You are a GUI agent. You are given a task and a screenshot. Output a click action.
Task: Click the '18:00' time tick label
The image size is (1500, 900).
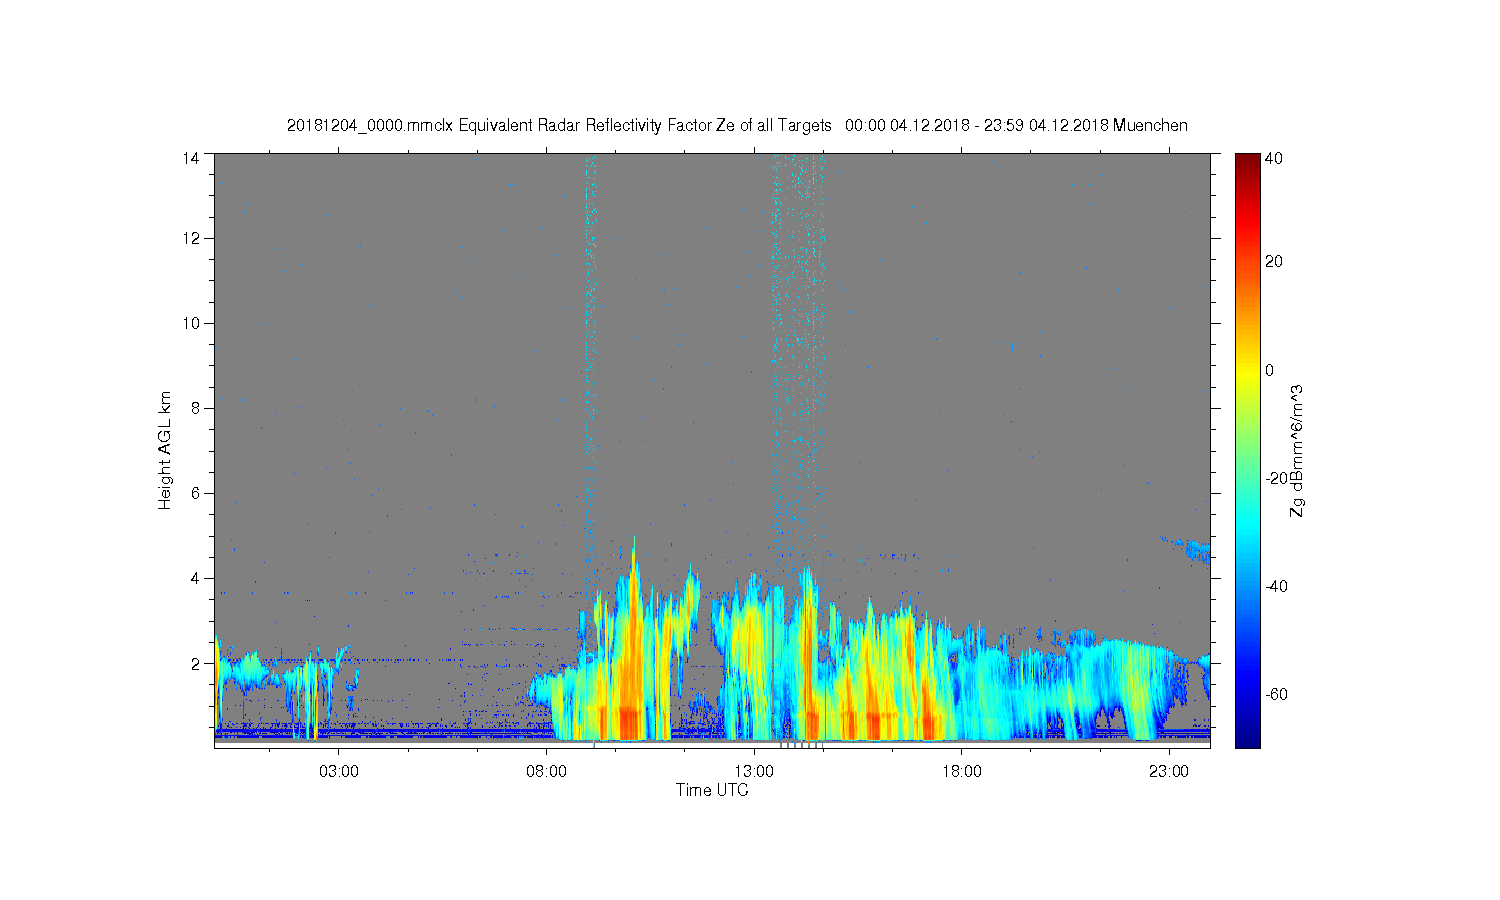962,772
